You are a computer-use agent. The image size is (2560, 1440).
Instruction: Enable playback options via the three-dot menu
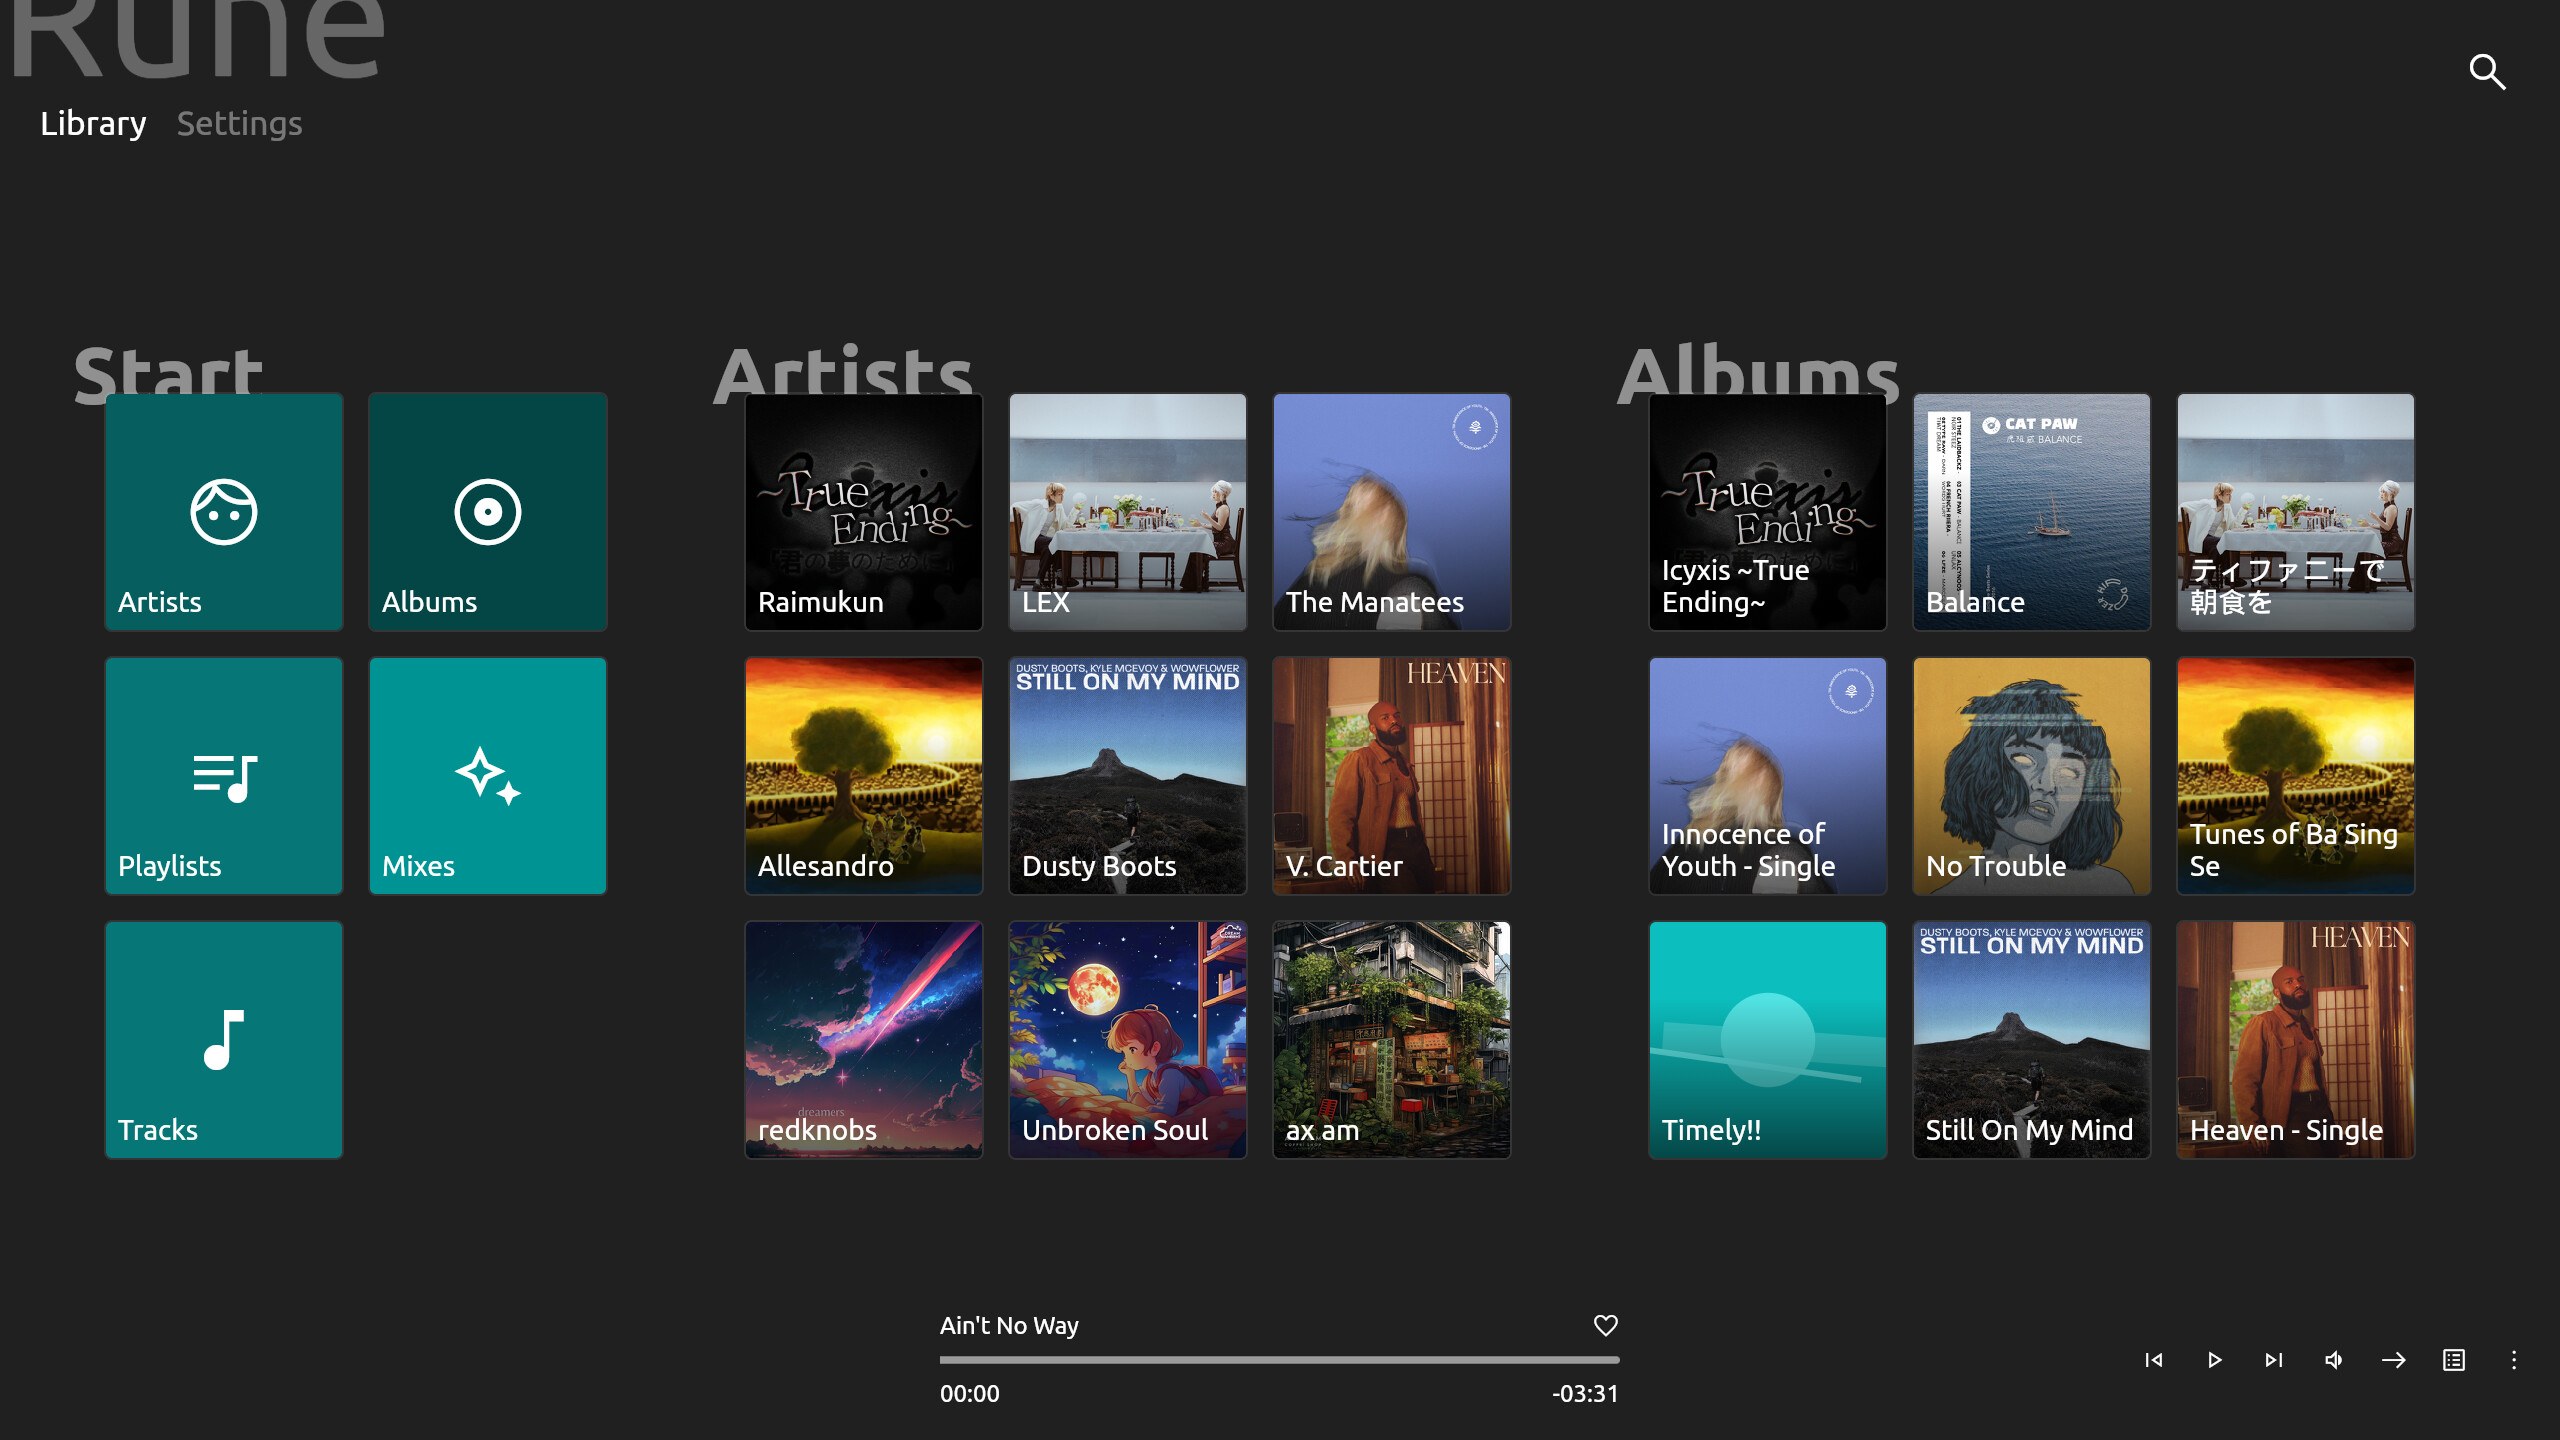pos(2515,1360)
